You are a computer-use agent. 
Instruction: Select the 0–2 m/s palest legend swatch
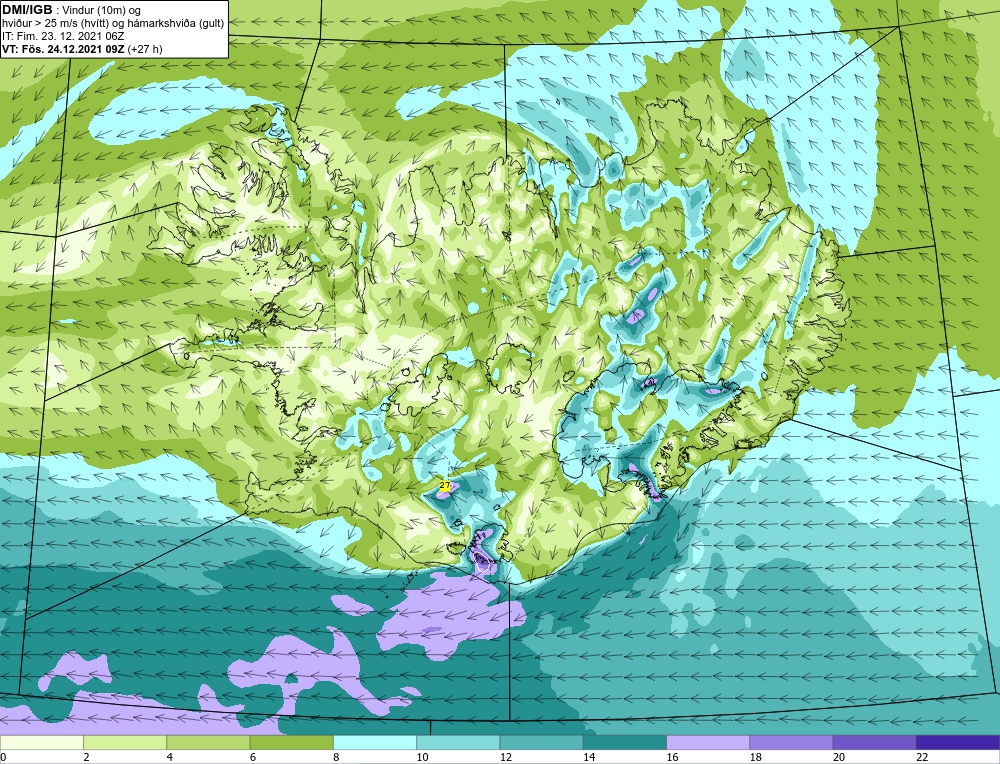click(41, 742)
